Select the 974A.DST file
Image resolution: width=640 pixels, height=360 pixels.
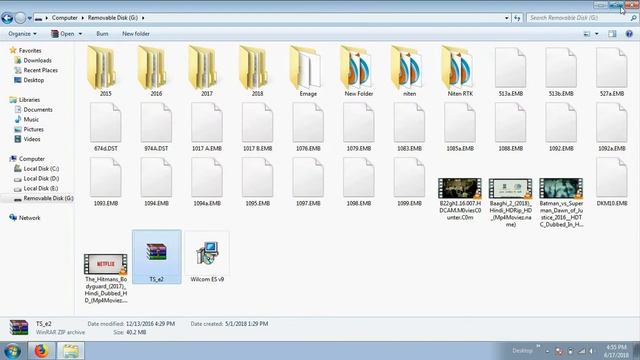pyautogui.click(x=156, y=127)
